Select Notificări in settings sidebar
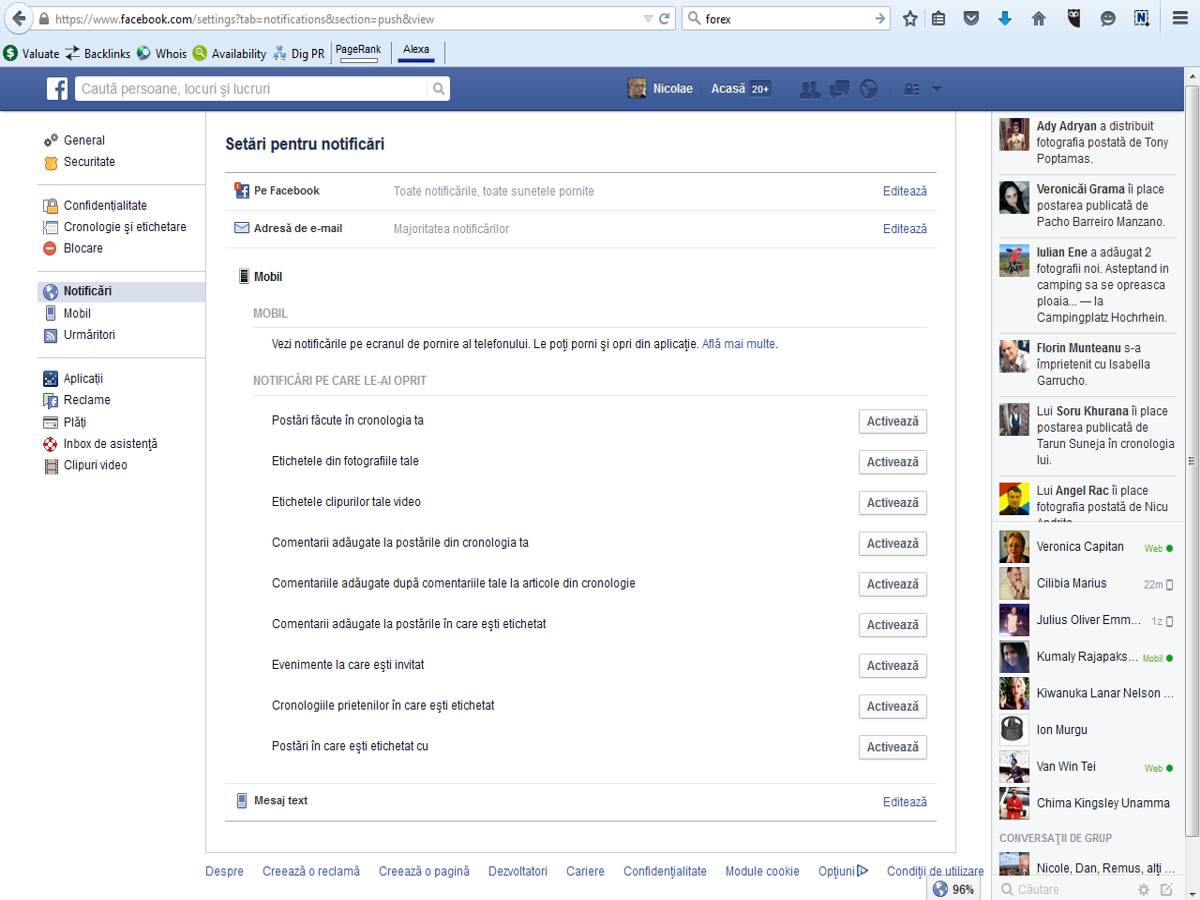This screenshot has width=1200, height=900. (122, 292)
